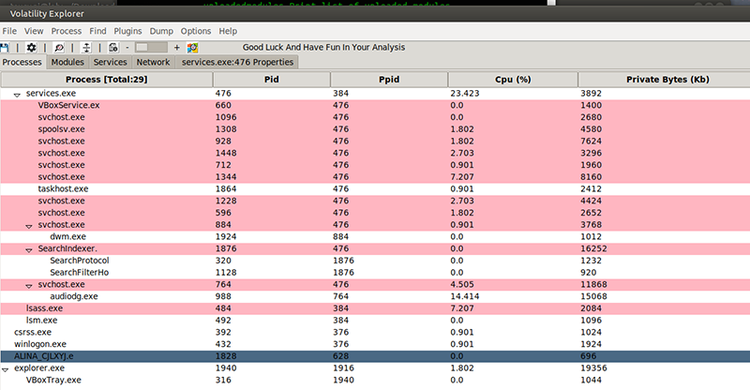Switch to the Modules tab

[x=67, y=62]
